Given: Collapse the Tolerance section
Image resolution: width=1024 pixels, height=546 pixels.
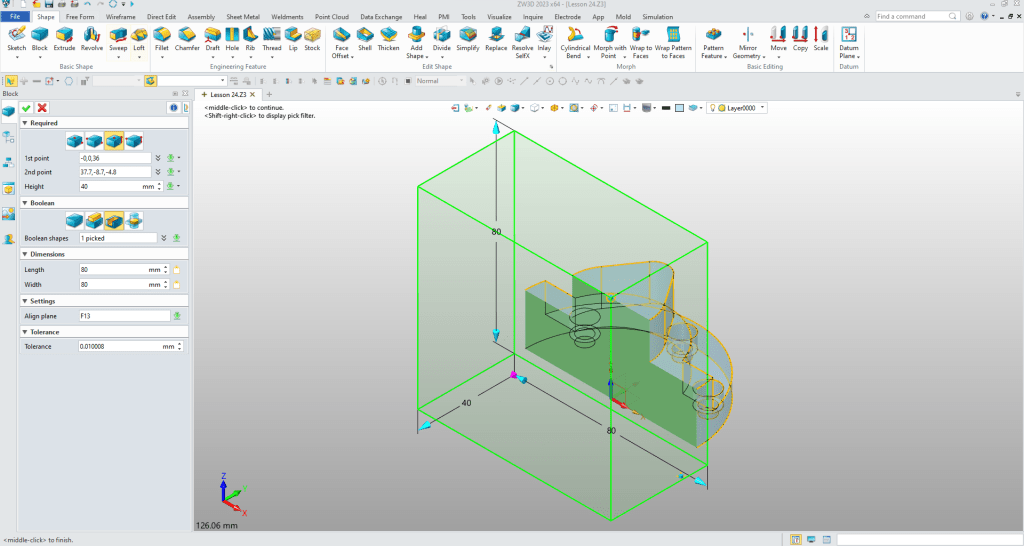Looking at the screenshot, I should [x=25, y=332].
